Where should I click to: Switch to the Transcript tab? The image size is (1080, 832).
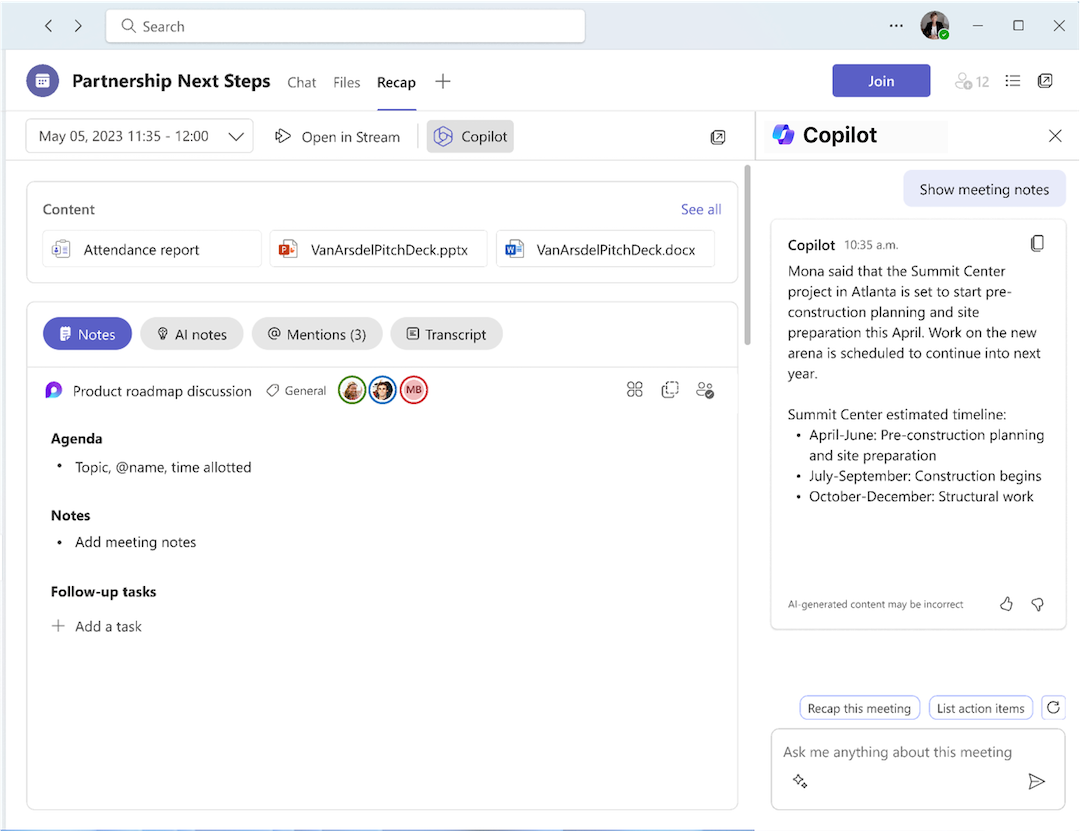(446, 333)
